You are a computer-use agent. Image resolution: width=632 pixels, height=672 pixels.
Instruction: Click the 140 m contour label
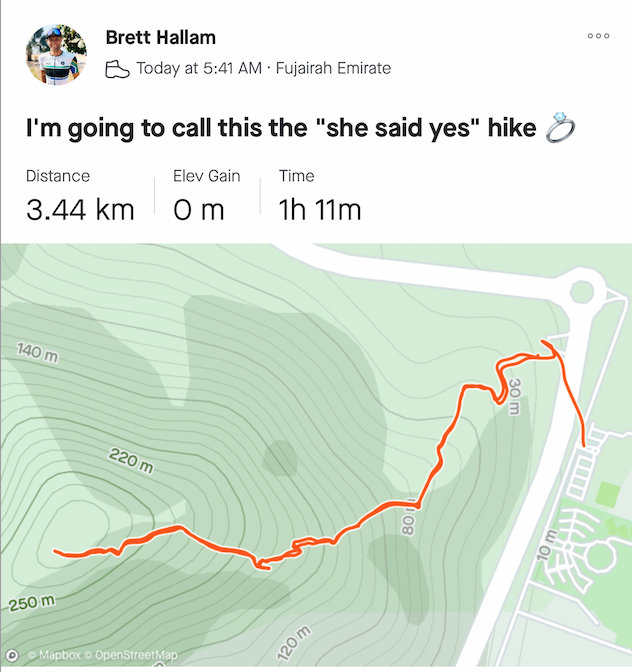point(37,353)
